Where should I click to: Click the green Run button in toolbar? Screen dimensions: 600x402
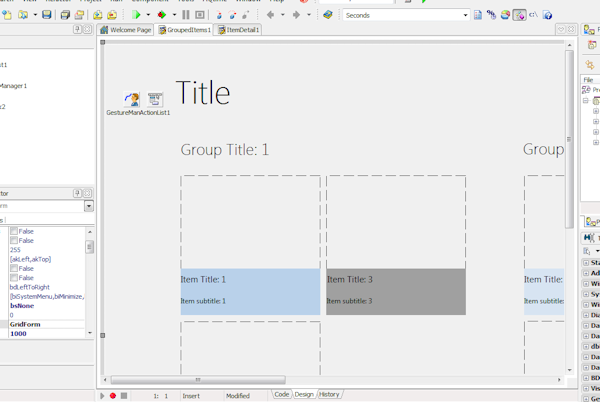click(137, 15)
